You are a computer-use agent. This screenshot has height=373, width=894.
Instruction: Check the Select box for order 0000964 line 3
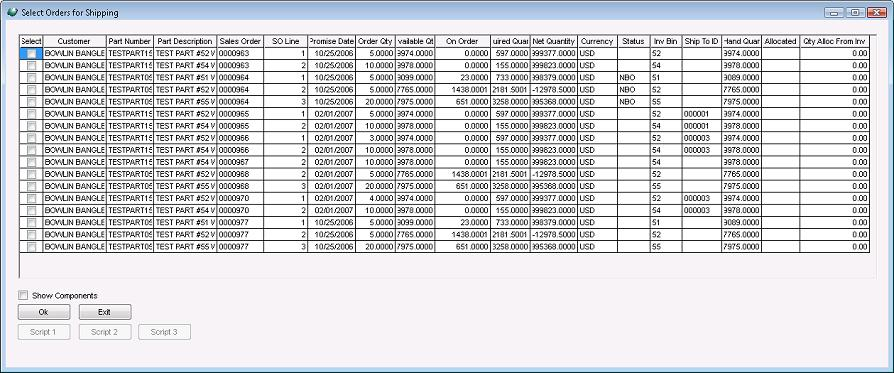point(31,102)
